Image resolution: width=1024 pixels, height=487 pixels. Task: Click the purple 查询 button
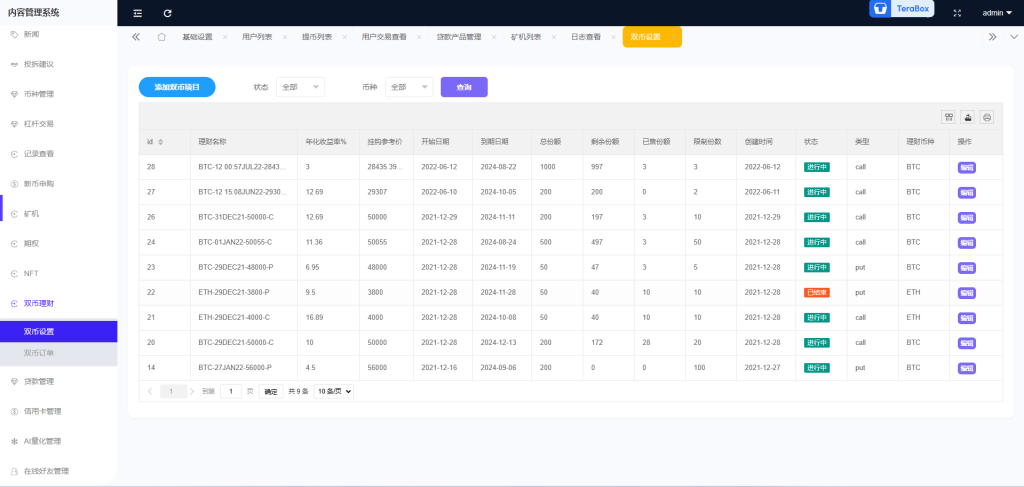tap(464, 87)
